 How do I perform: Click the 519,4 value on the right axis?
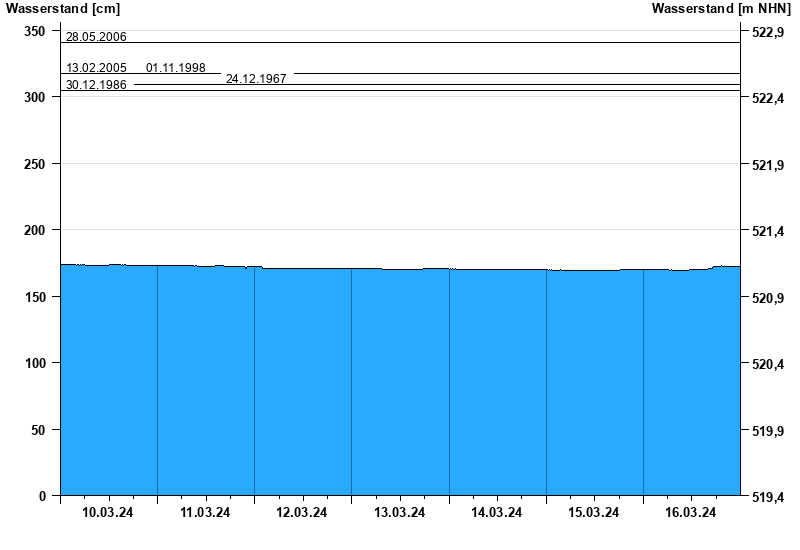[x=766, y=496]
